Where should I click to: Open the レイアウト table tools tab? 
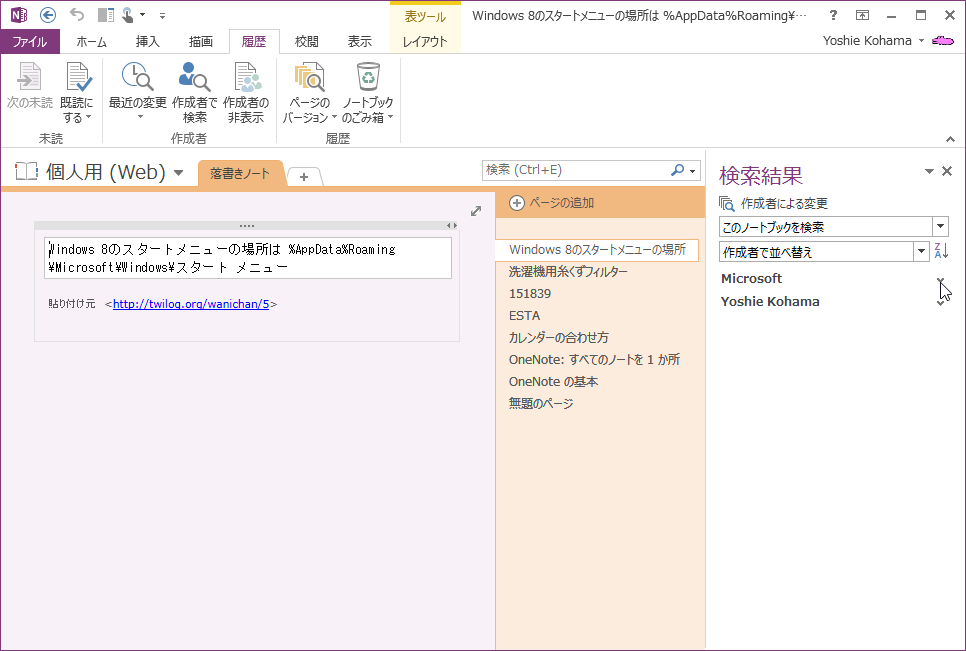coord(424,41)
